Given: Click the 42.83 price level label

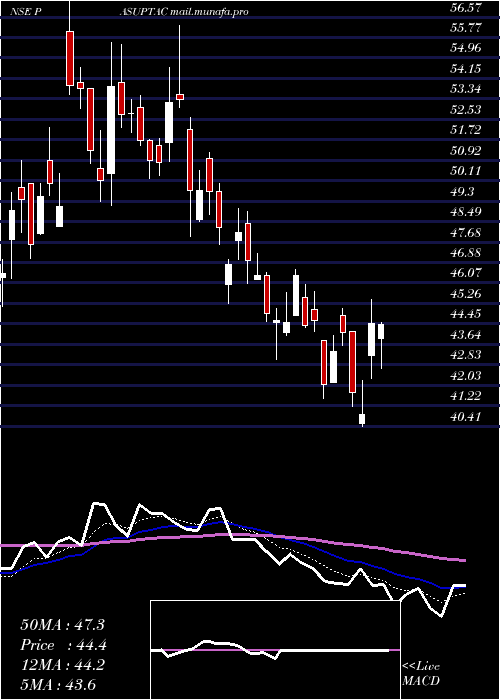Looking at the screenshot, I should point(467,355).
